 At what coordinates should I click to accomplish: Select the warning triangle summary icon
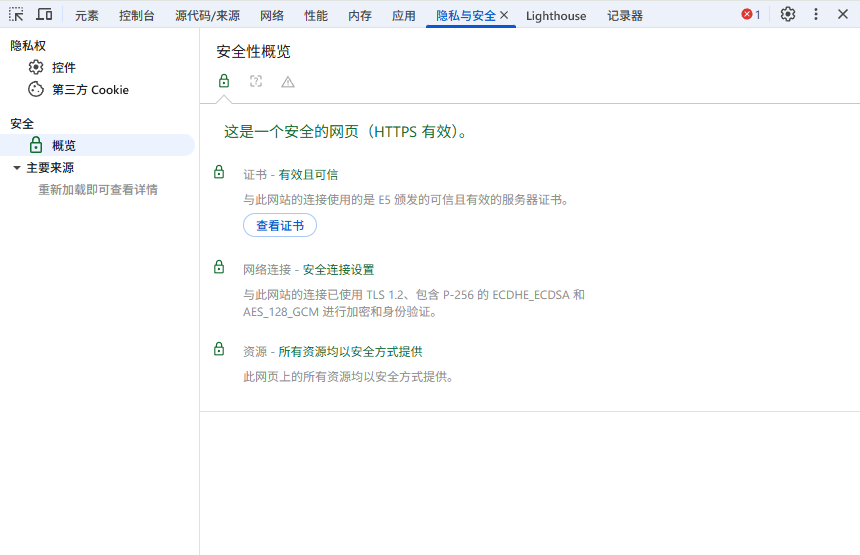(288, 82)
